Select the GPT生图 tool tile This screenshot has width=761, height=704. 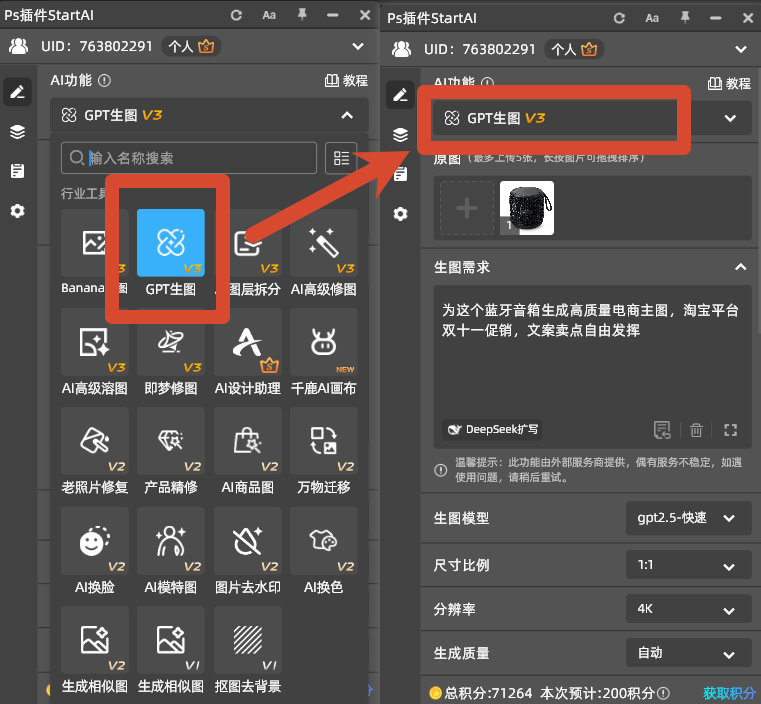point(170,243)
